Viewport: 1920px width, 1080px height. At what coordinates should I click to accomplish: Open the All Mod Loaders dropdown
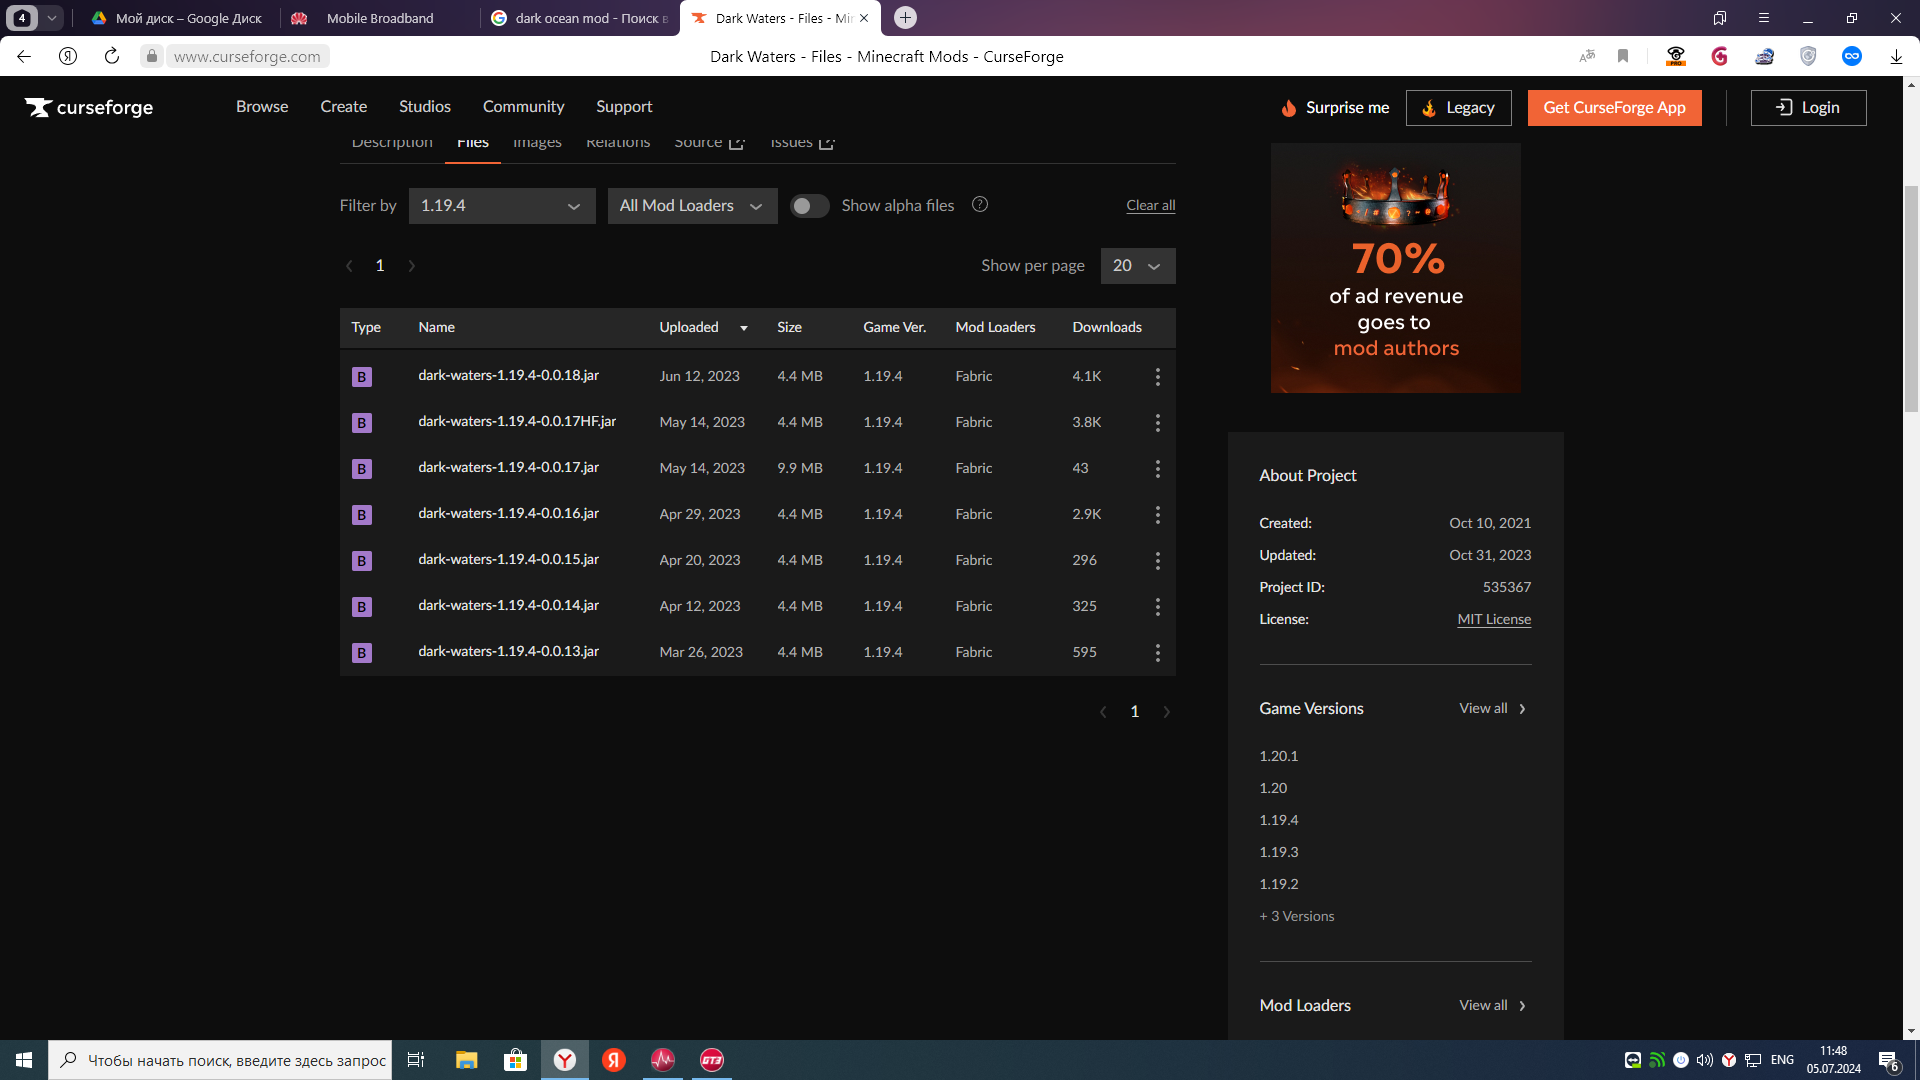coord(692,206)
